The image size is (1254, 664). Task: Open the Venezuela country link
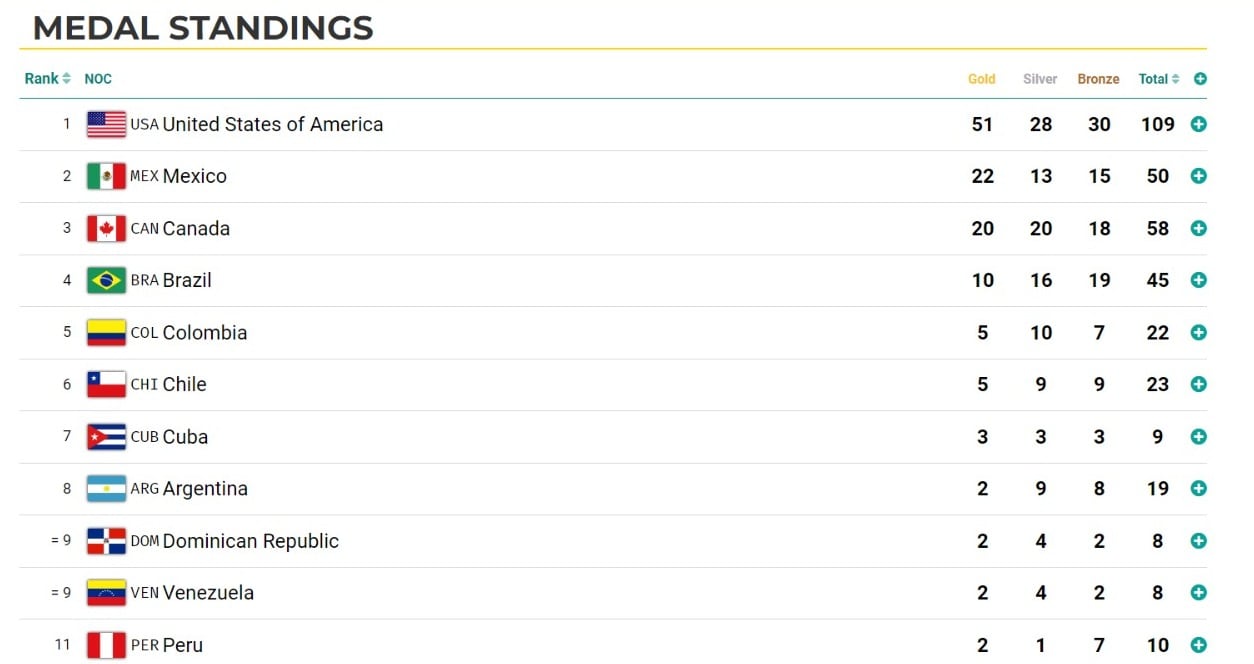[208, 593]
